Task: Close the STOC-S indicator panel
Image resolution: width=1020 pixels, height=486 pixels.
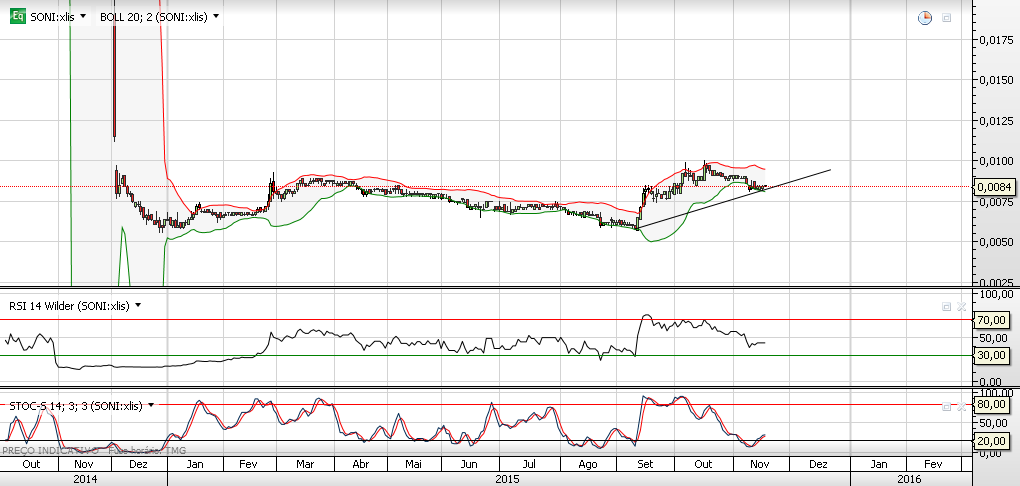Action: (961, 405)
